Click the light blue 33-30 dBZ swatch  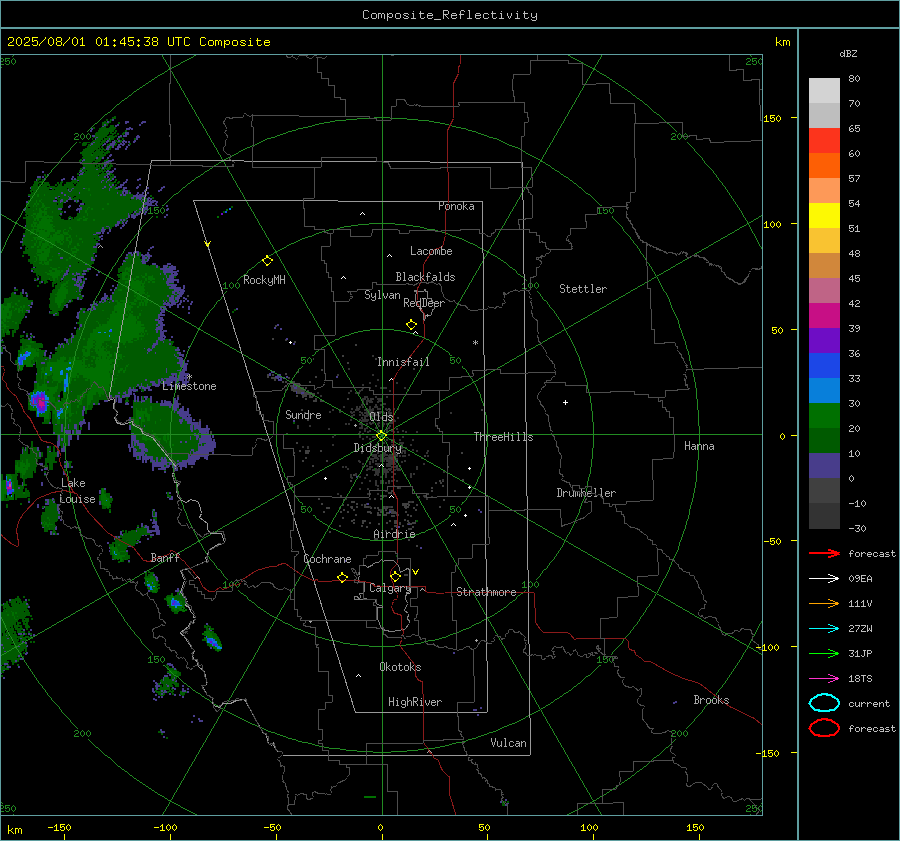pos(824,390)
